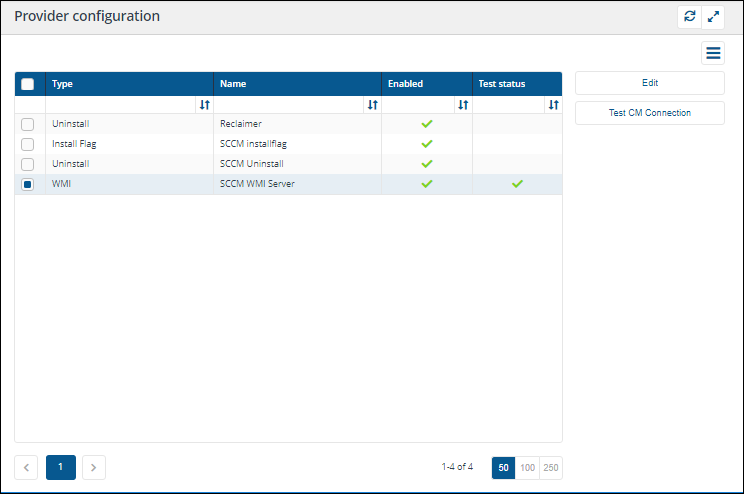Click the Edit button

[649, 83]
